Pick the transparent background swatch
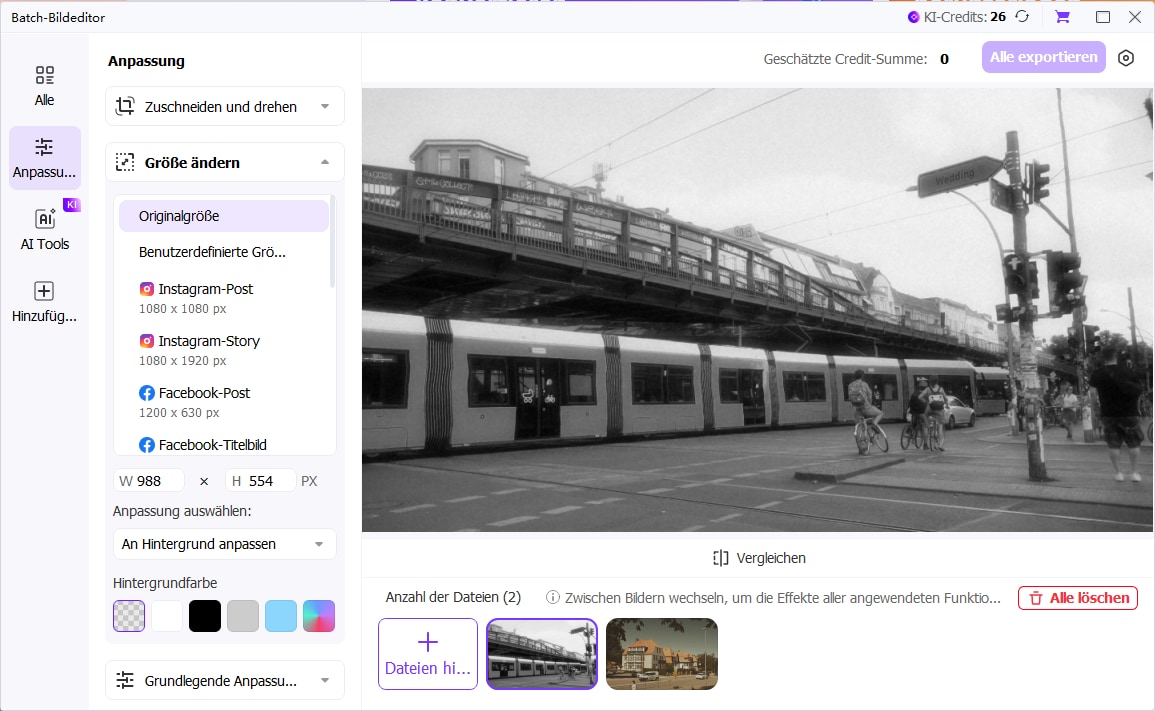Viewport: 1155px width, 711px height. click(x=129, y=616)
